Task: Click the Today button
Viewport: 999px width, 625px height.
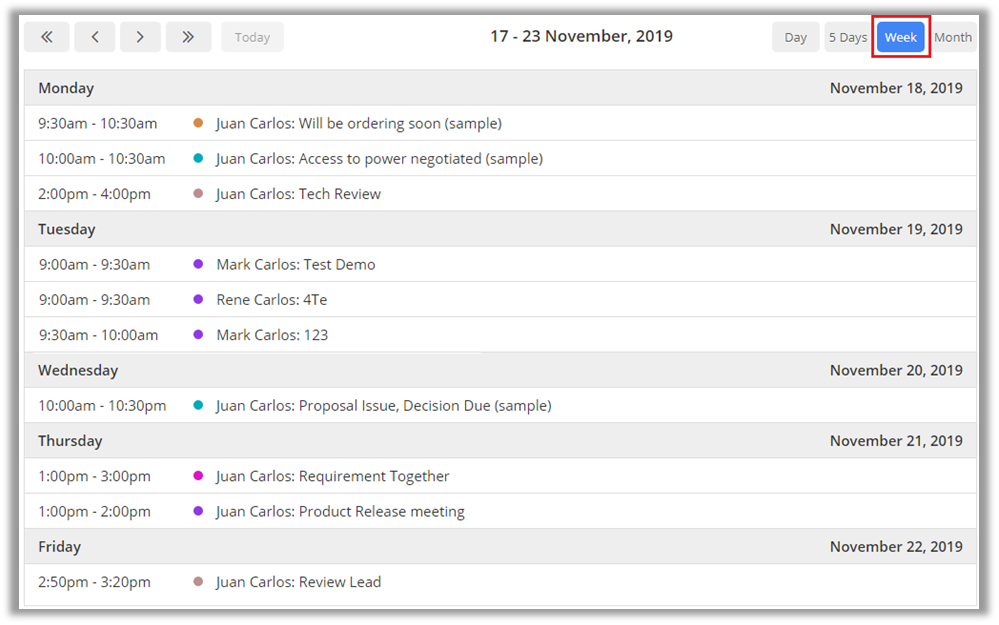Action: (x=252, y=37)
